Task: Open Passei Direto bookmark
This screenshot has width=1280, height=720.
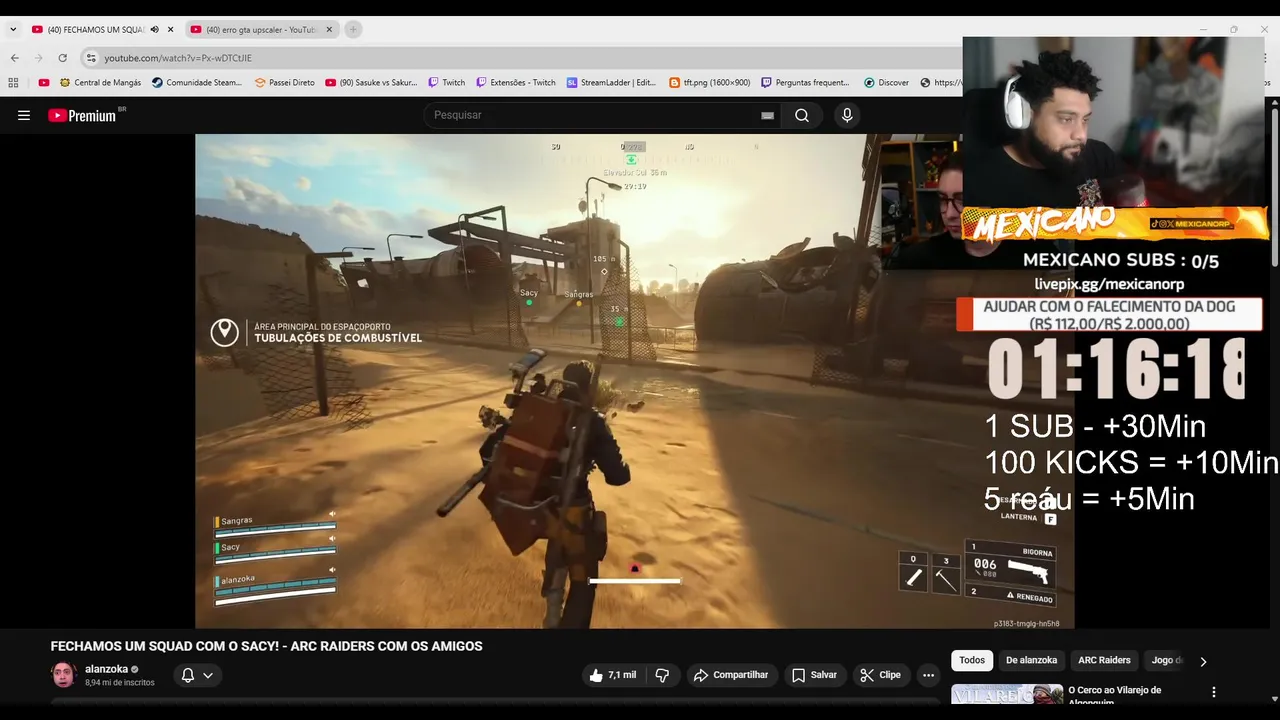Action: [x=285, y=83]
